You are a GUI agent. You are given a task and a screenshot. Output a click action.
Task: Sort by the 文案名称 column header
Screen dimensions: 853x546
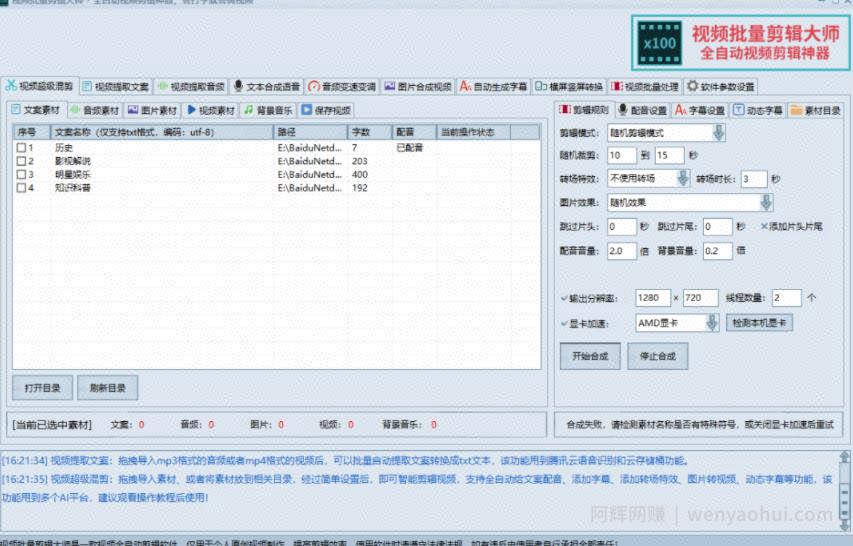click(162, 132)
